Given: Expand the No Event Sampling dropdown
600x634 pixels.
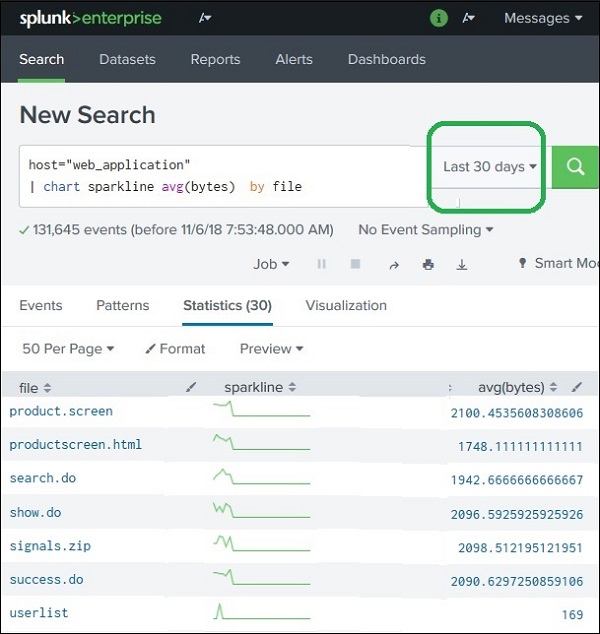Looking at the screenshot, I should [x=426, y=230].
